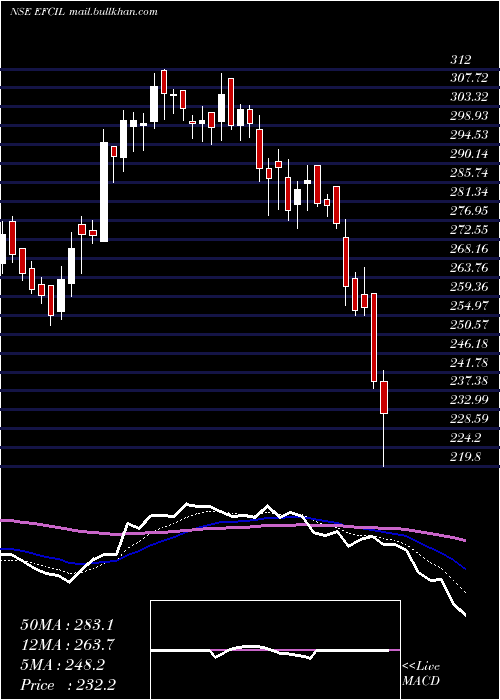Click the last red candle with long lower wick
The image size is (500, 700).
coord(384,418)
